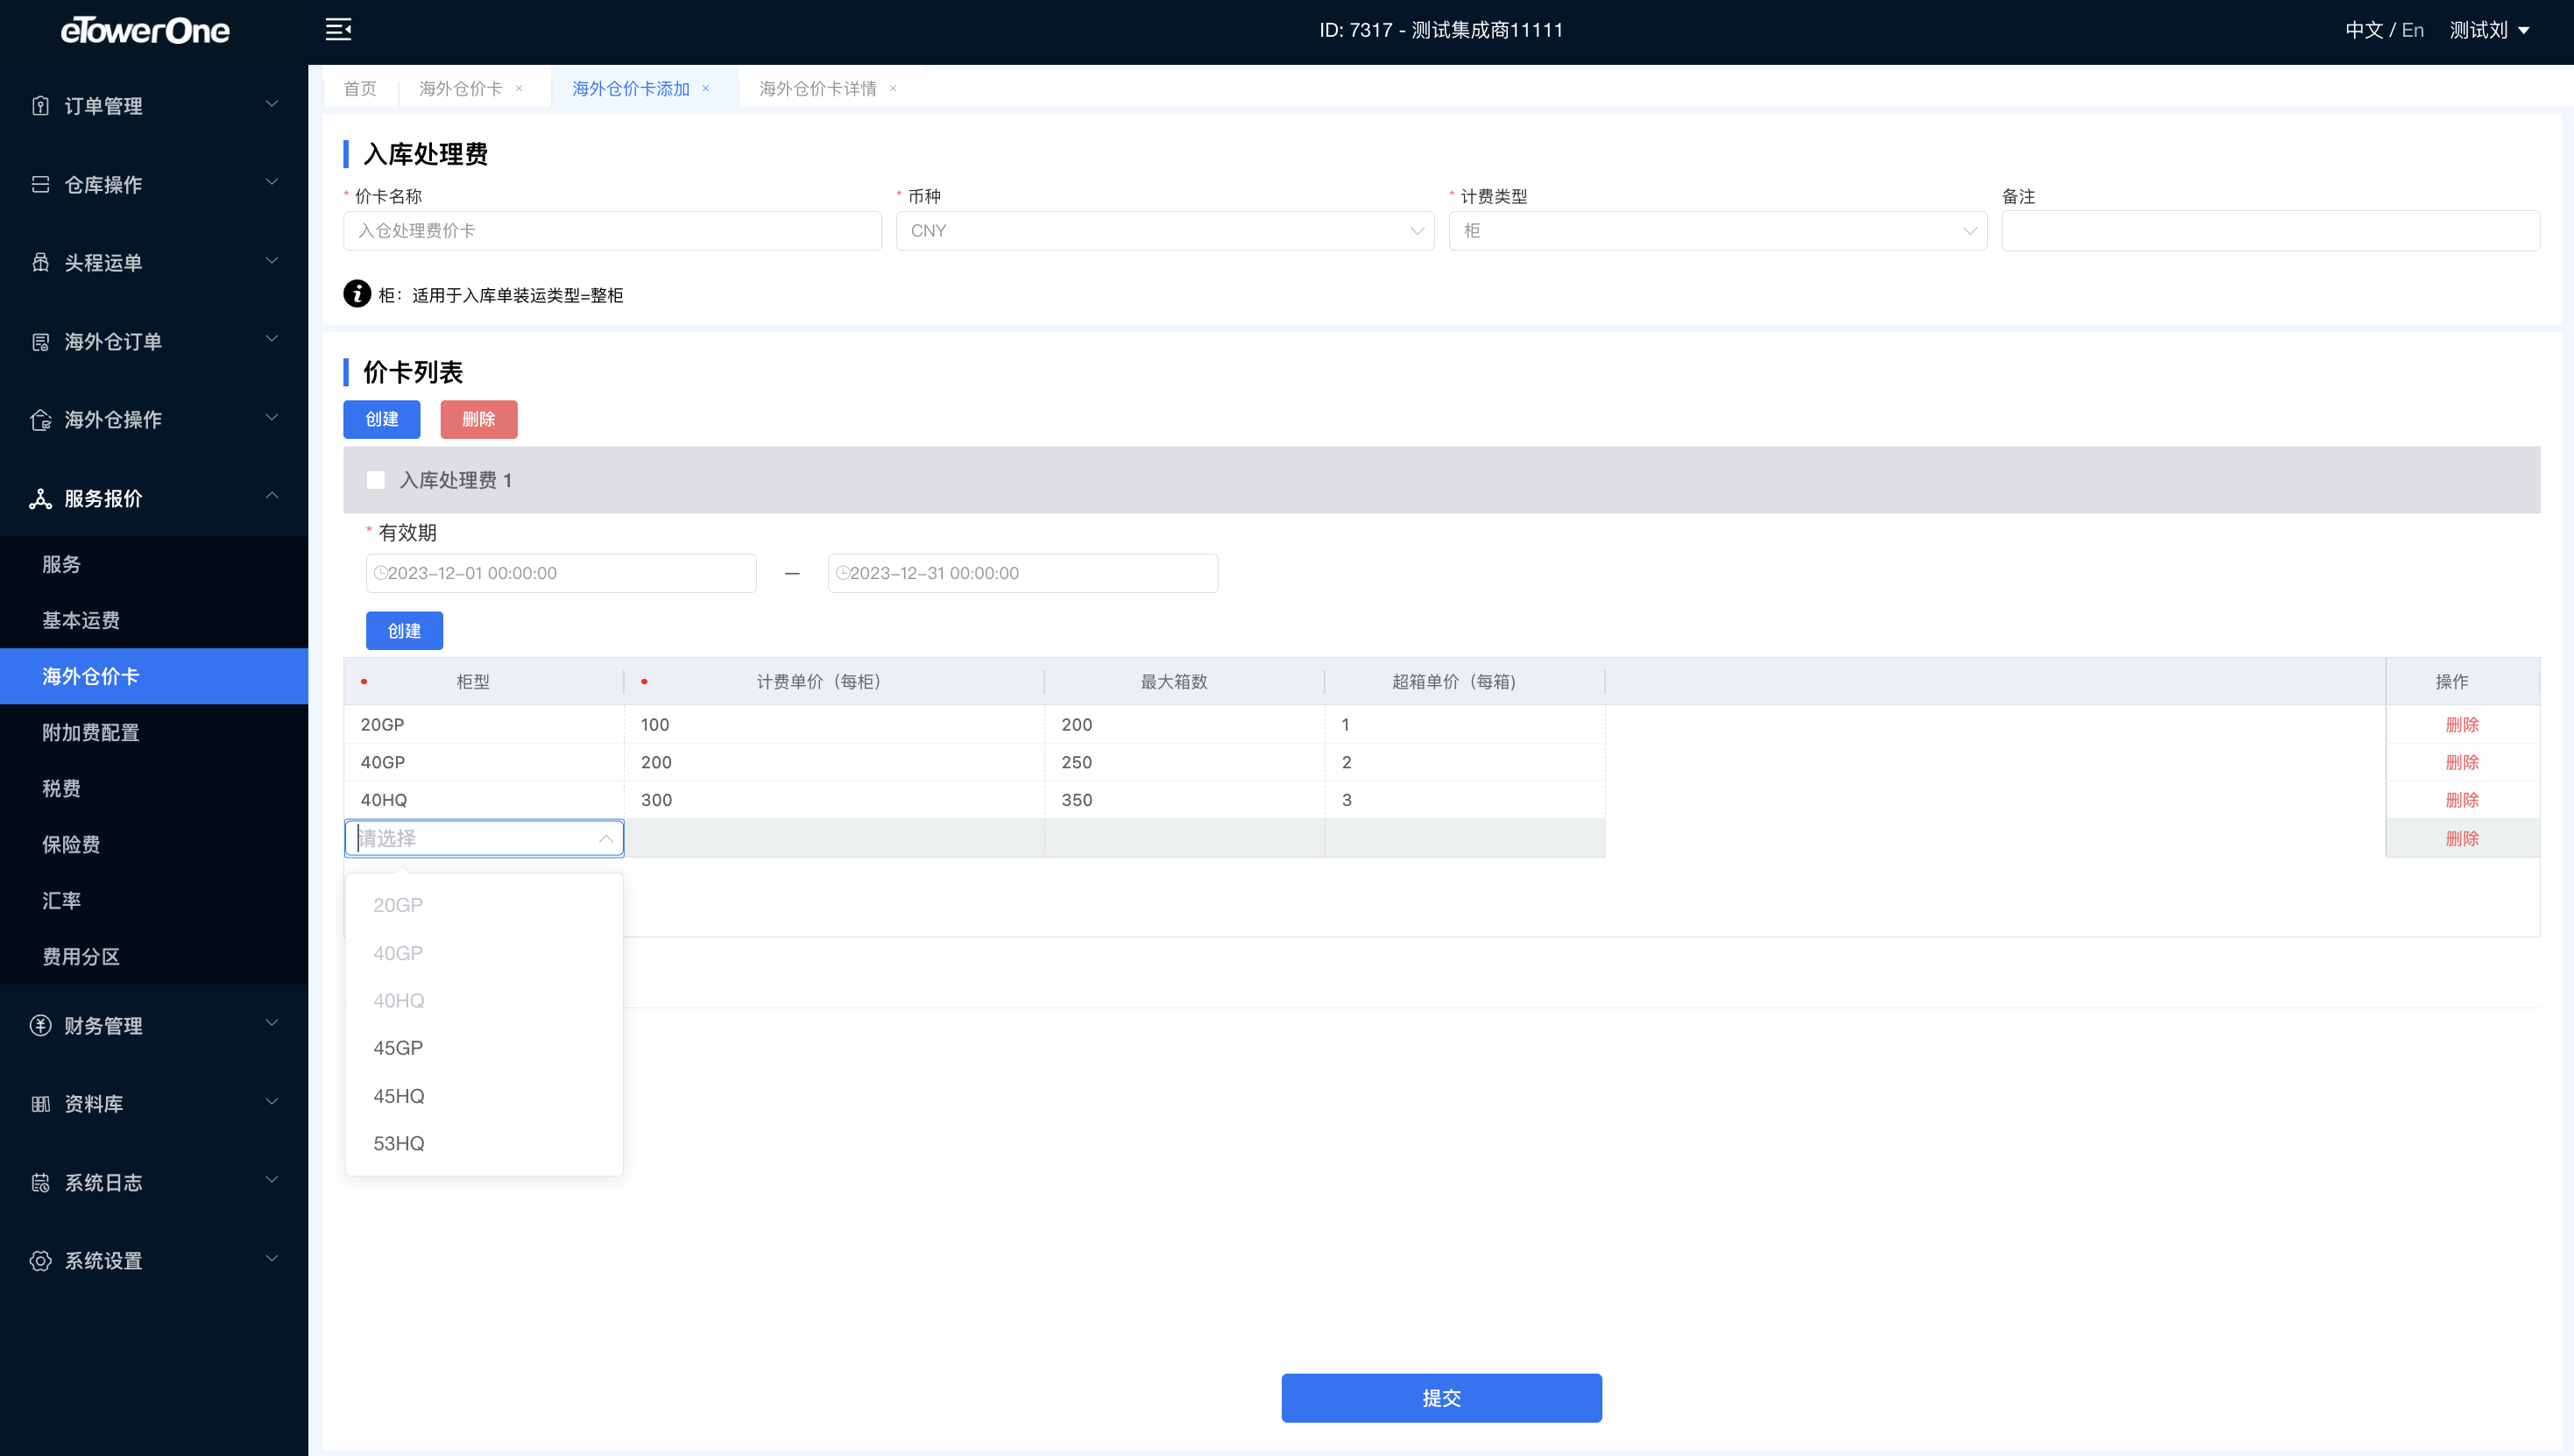Open 服务 in the sidebar submenu
Viewport: 2574px width, 1456px height.
154,564
